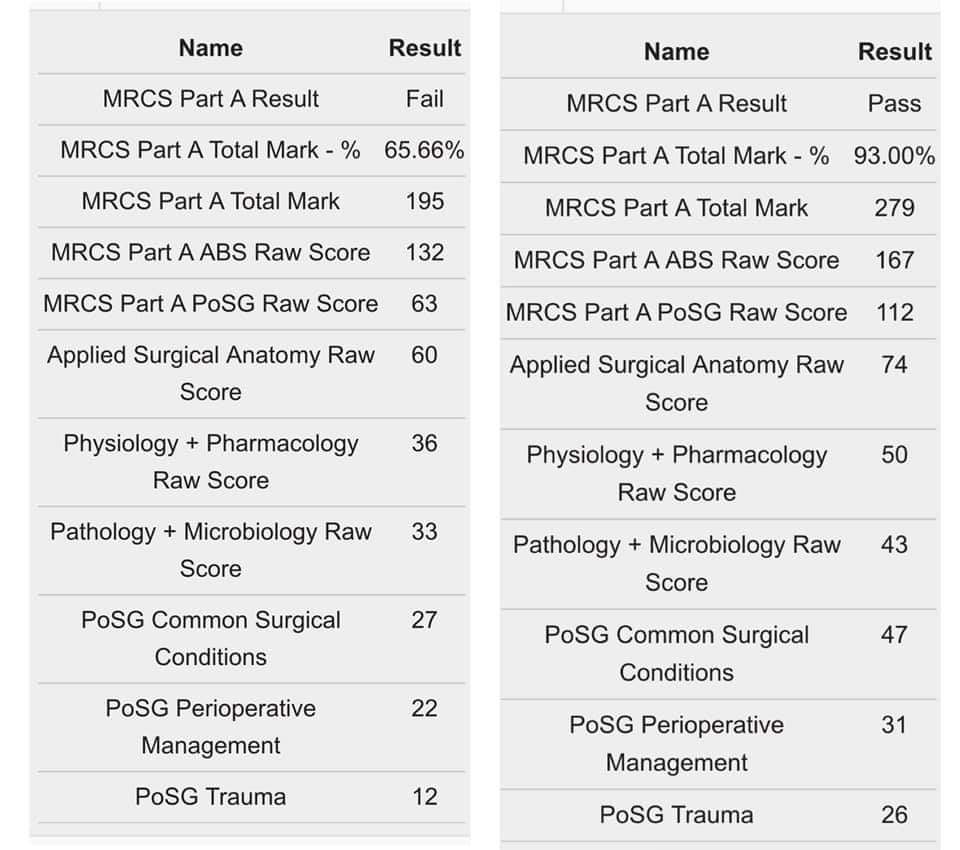Click the PoSG Raw Score value 112
Viewport: 960px width, 850px height.
(894, 312)
